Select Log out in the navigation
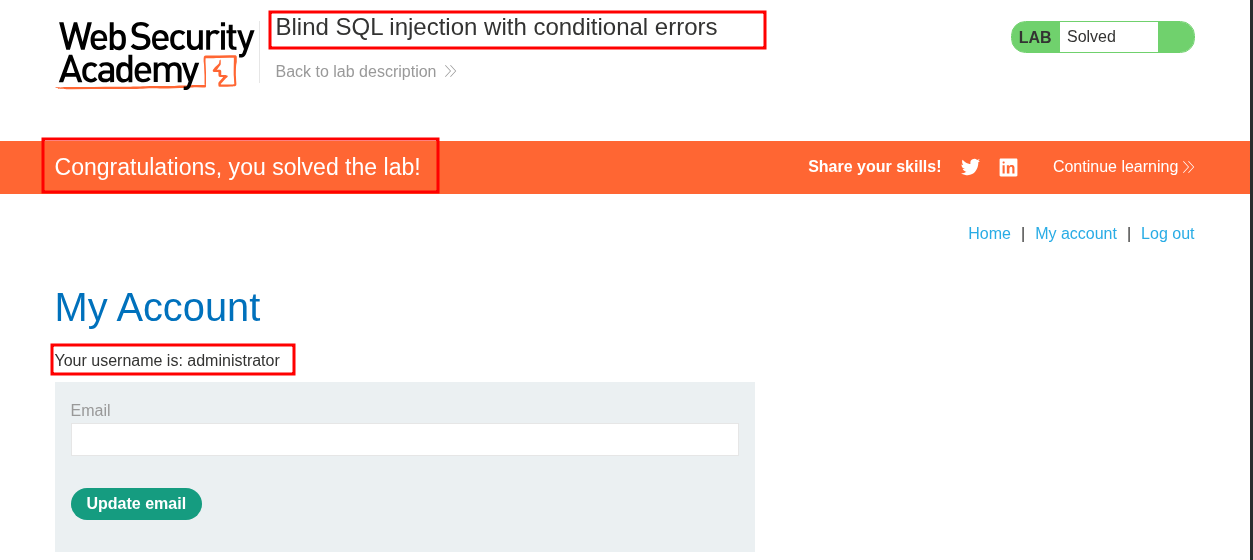Image resolution: width=1253 pixels, height=560 pixels. click(1167, 233)
